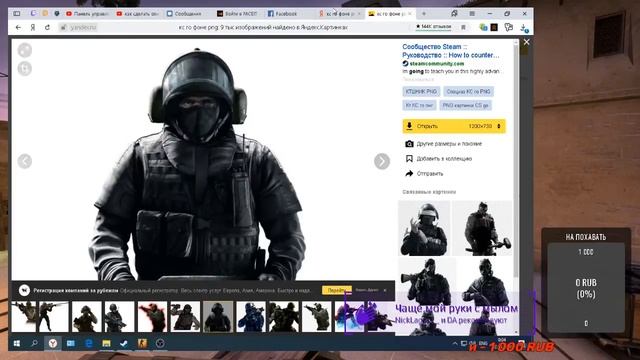Viewport: 640px width, 360px height.
Task: Open the CS:GO taskbar icon
Action: 142,344
